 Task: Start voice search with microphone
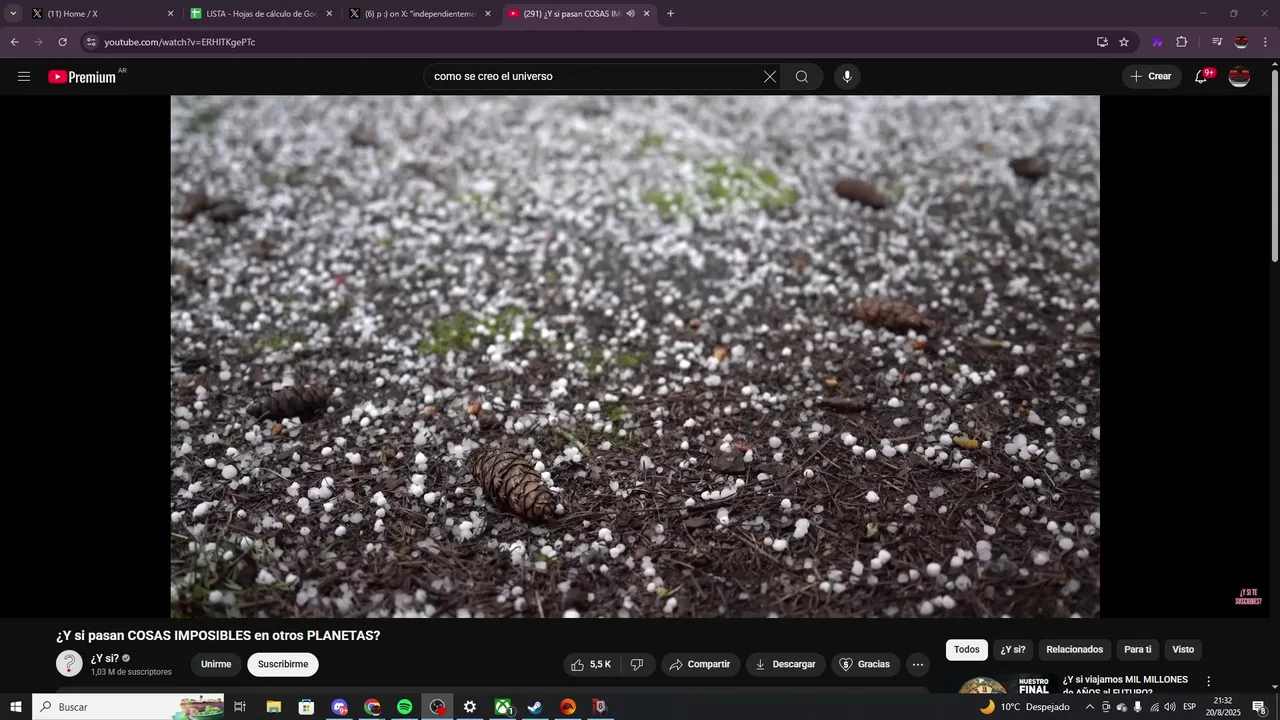click(847, 77)
